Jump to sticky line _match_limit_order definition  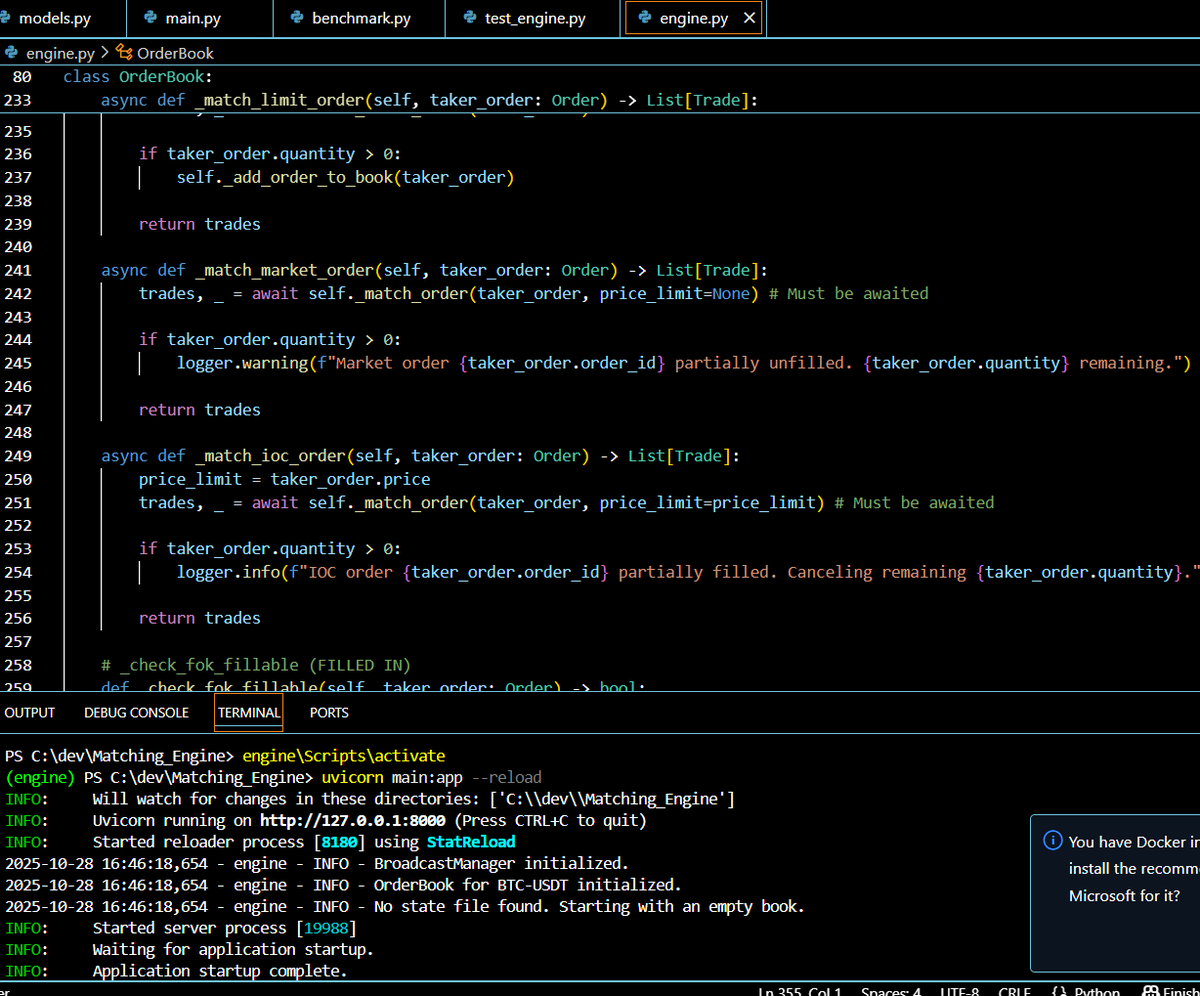click(430, 100)
